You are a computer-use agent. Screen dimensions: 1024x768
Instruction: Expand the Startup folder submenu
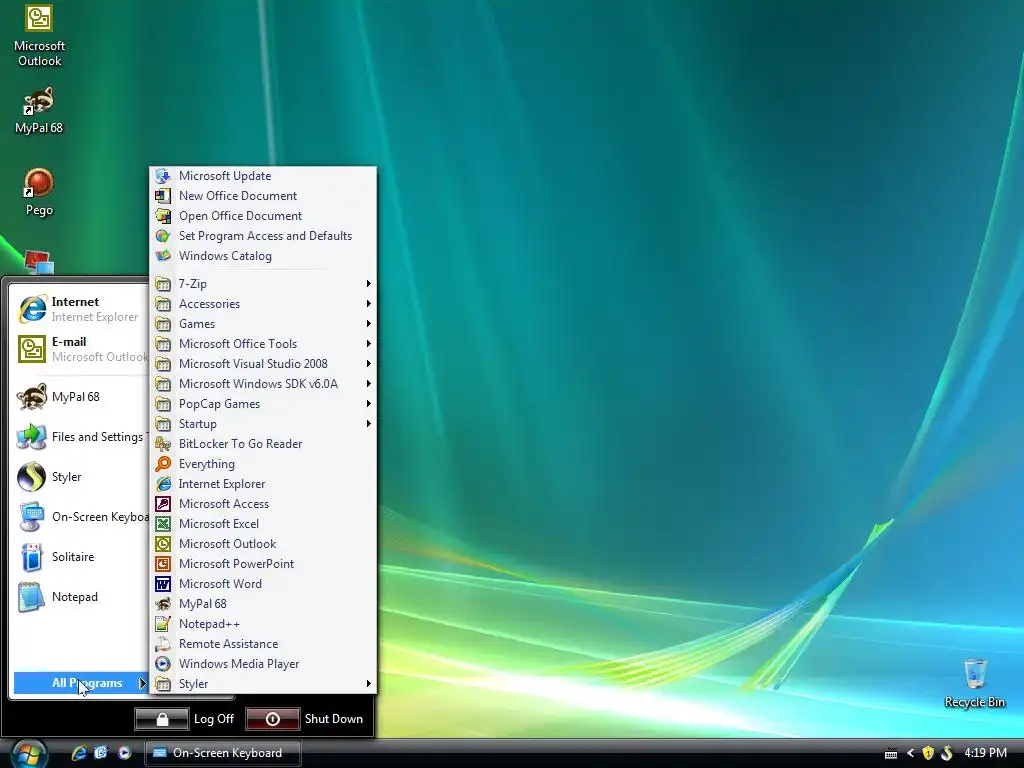point(263,424)
